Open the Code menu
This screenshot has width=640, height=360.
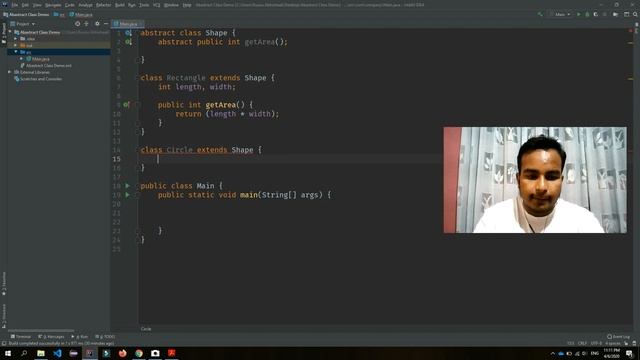[70, 5]
